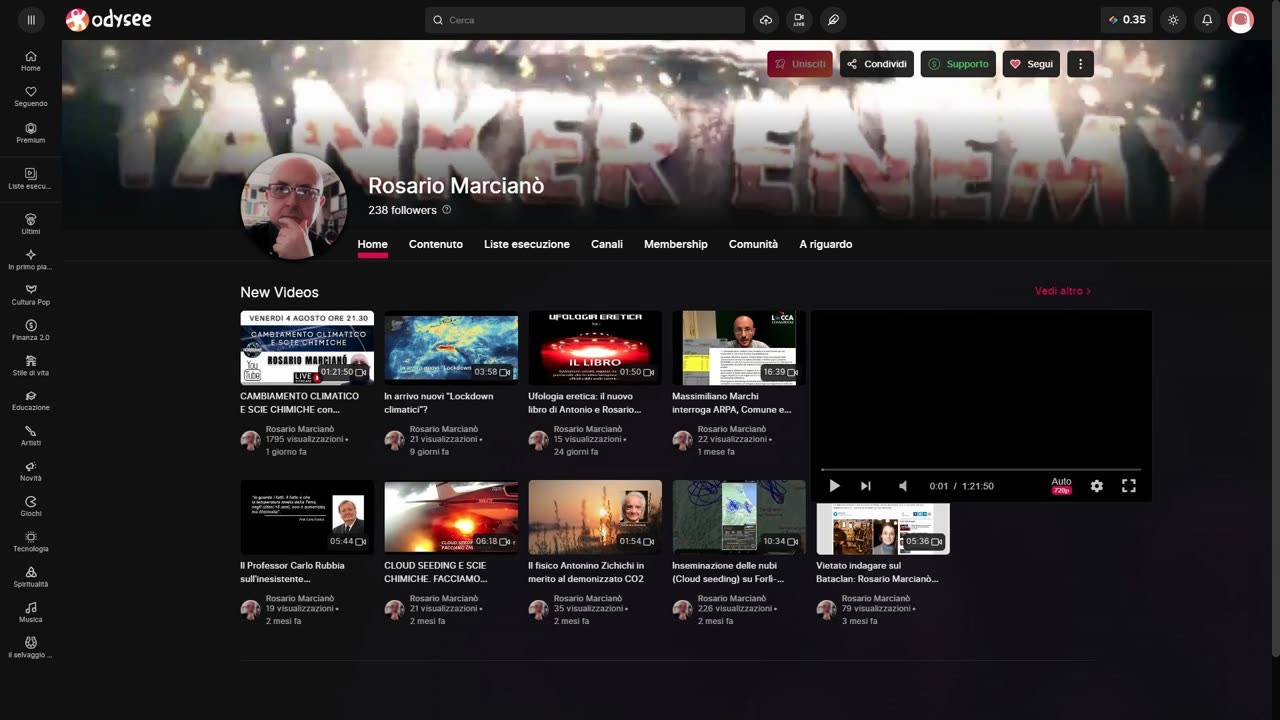Screen dimensions: 1280x720
Task: Select the Home channel tab
Action: coord(372,244)
